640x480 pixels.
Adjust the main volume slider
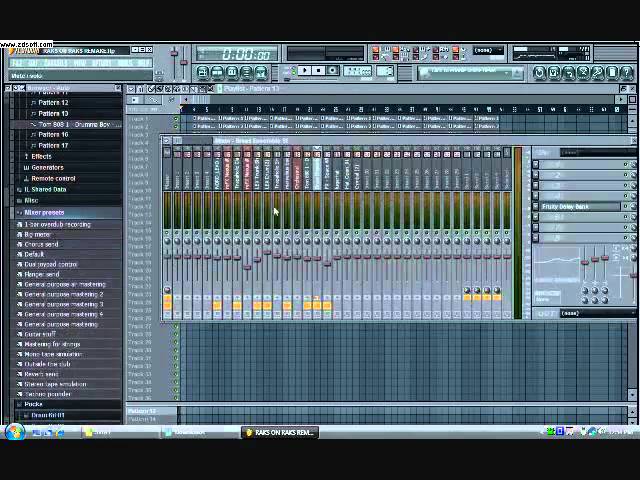(174, 53)
